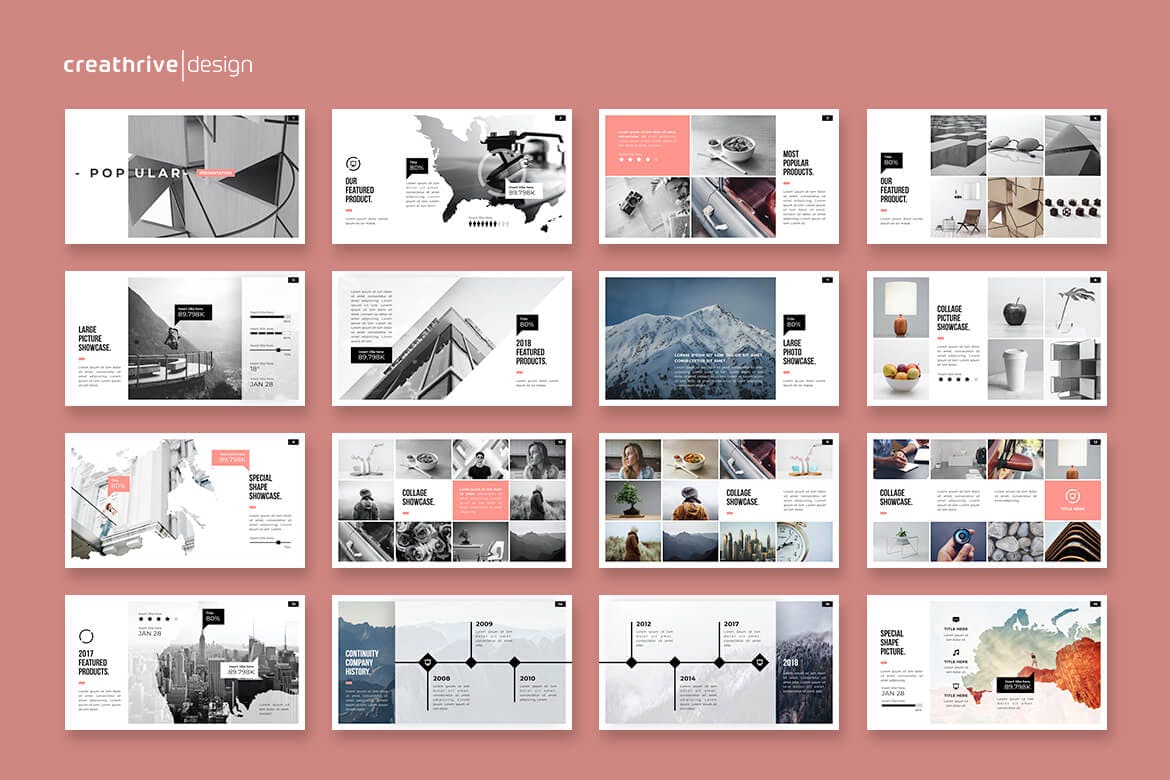This screenshot has height=780, width=1170.
Task: Click the clock photo in the color Collage Showcase
Action: click(x=805, y=541)
